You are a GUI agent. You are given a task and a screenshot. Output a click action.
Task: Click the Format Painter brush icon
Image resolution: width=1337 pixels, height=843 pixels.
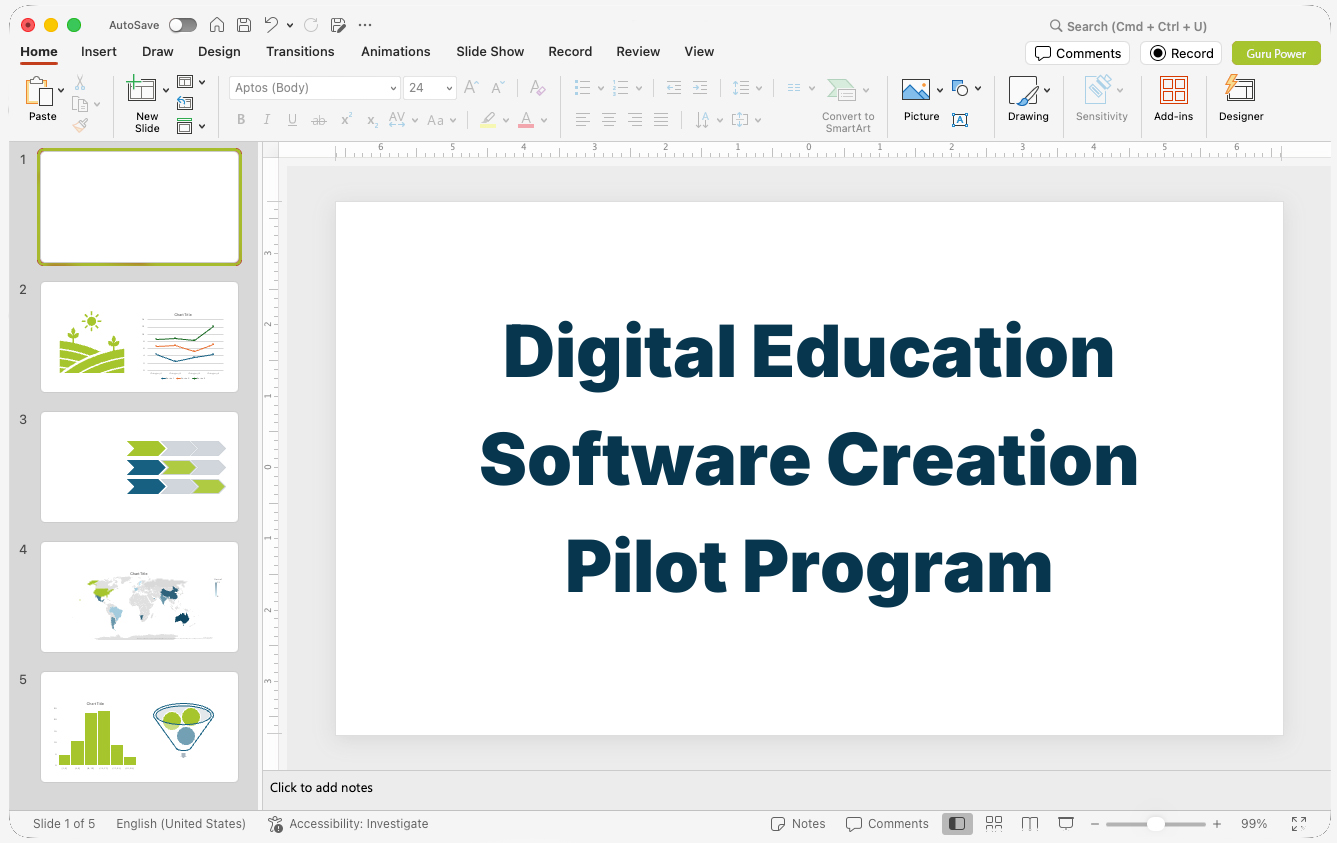click(x=80, y=125)
